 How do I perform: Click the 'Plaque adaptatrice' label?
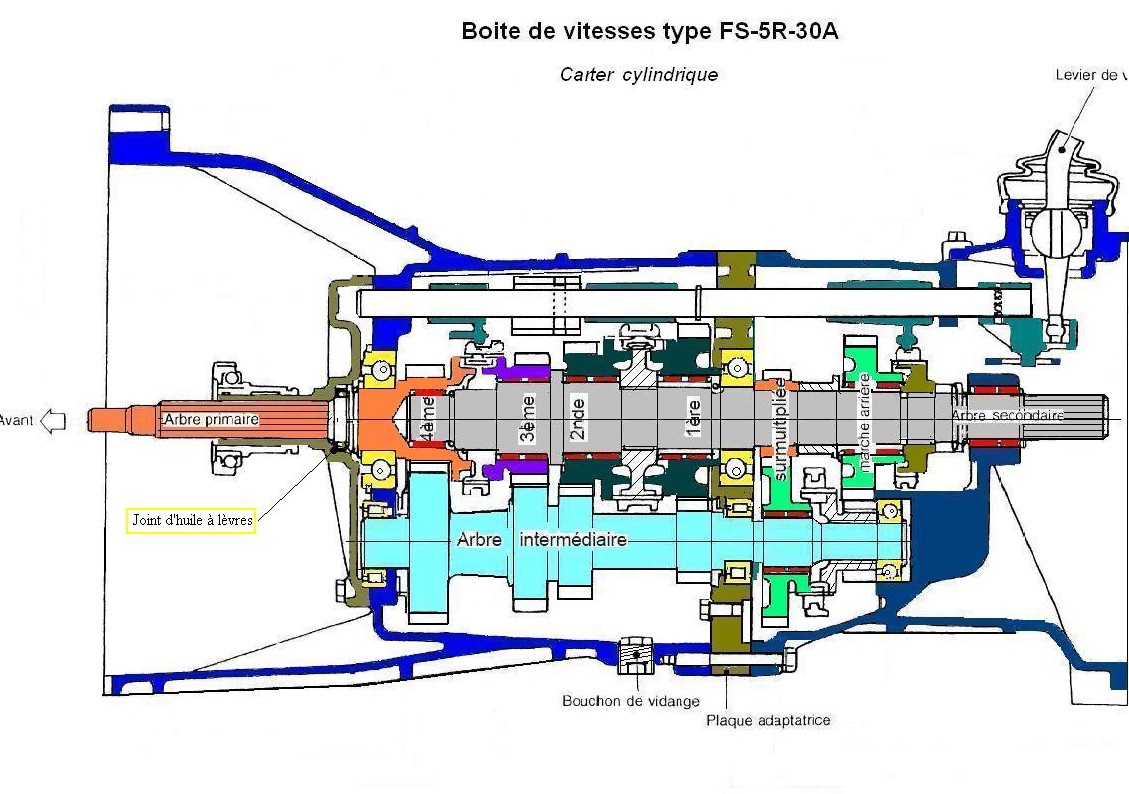pyautogui.click(x=768, y=720)
